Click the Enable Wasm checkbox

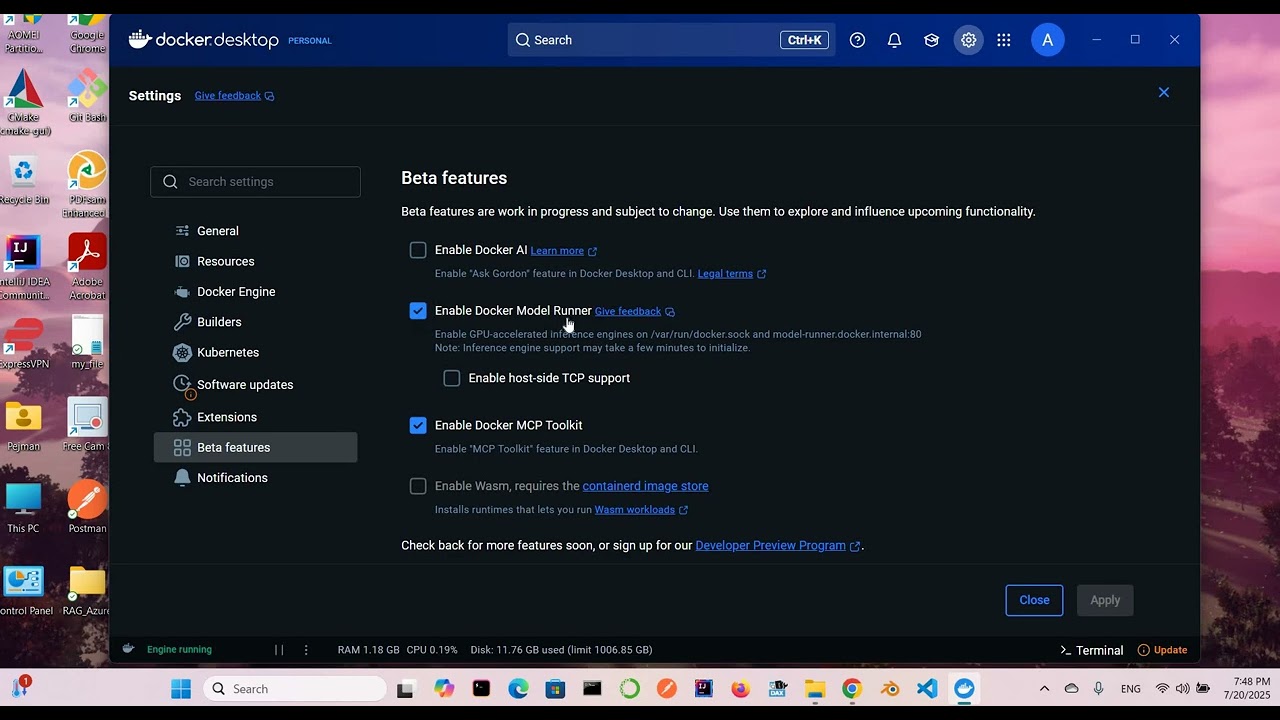(418, 486)
